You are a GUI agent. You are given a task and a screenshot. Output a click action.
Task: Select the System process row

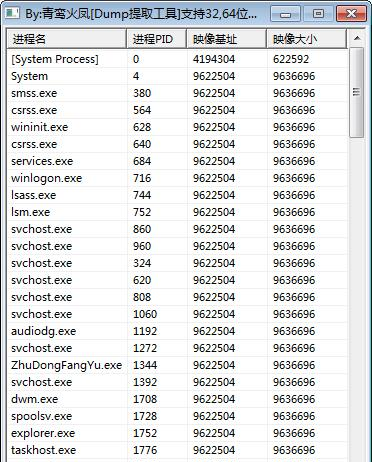pos(177,76)
